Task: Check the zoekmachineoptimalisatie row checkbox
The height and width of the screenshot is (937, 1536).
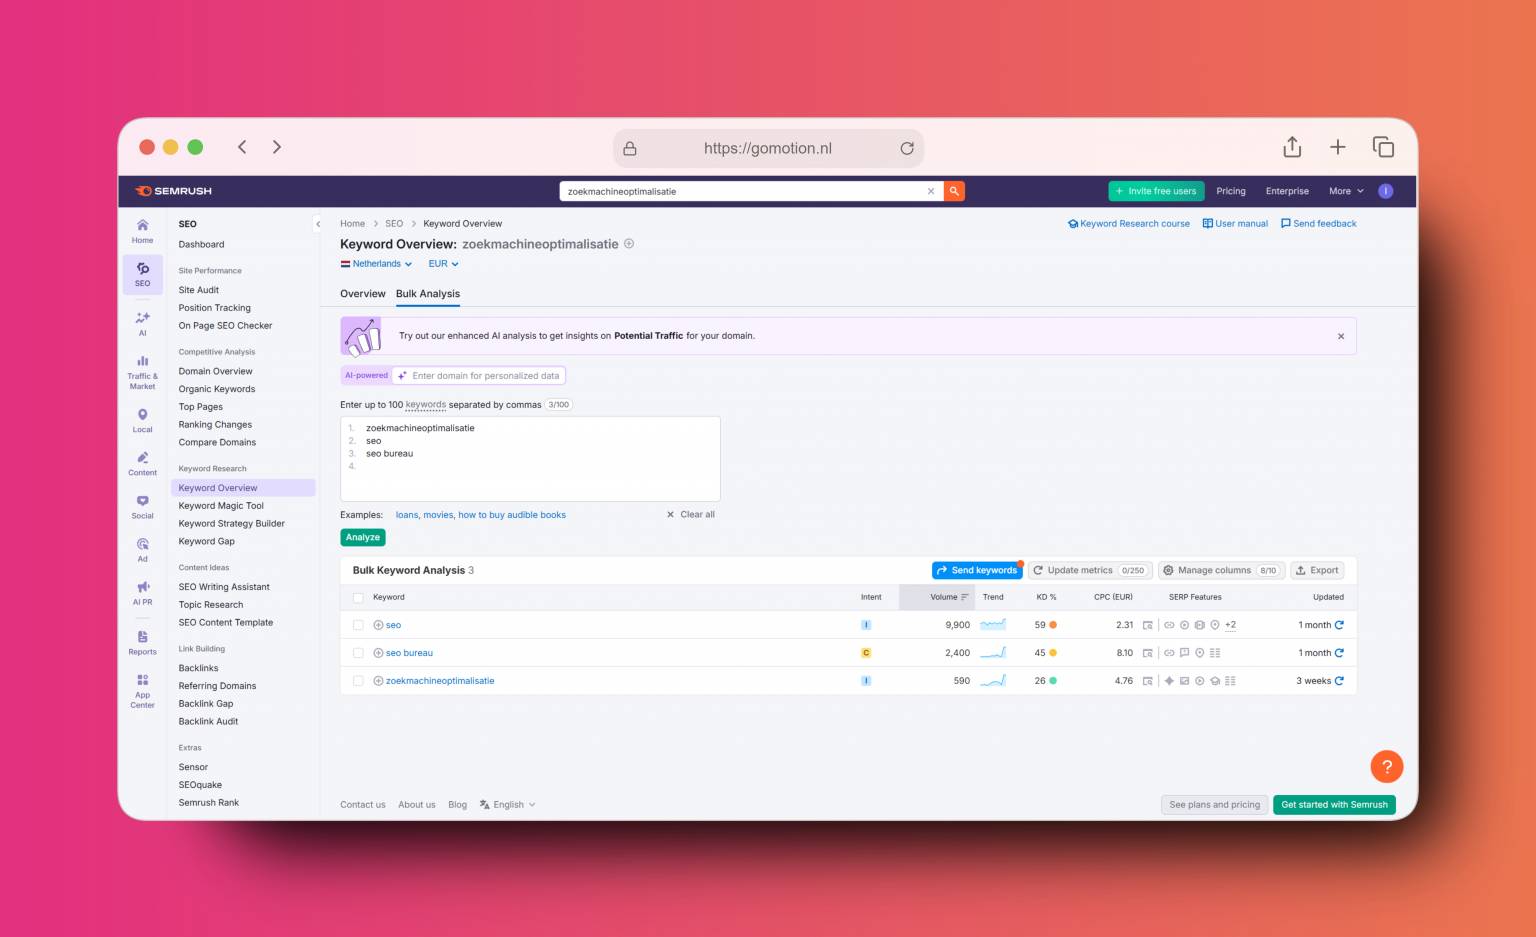Action: point(358,681)
